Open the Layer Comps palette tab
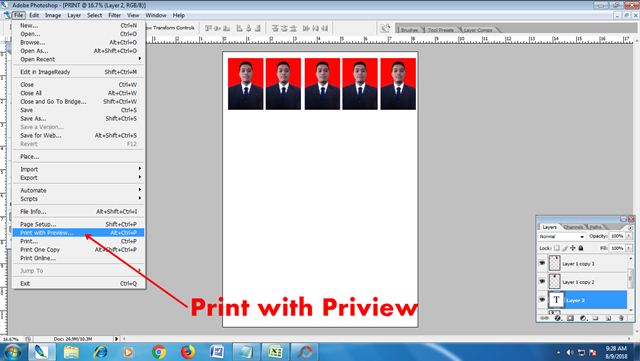 [478, 30]
